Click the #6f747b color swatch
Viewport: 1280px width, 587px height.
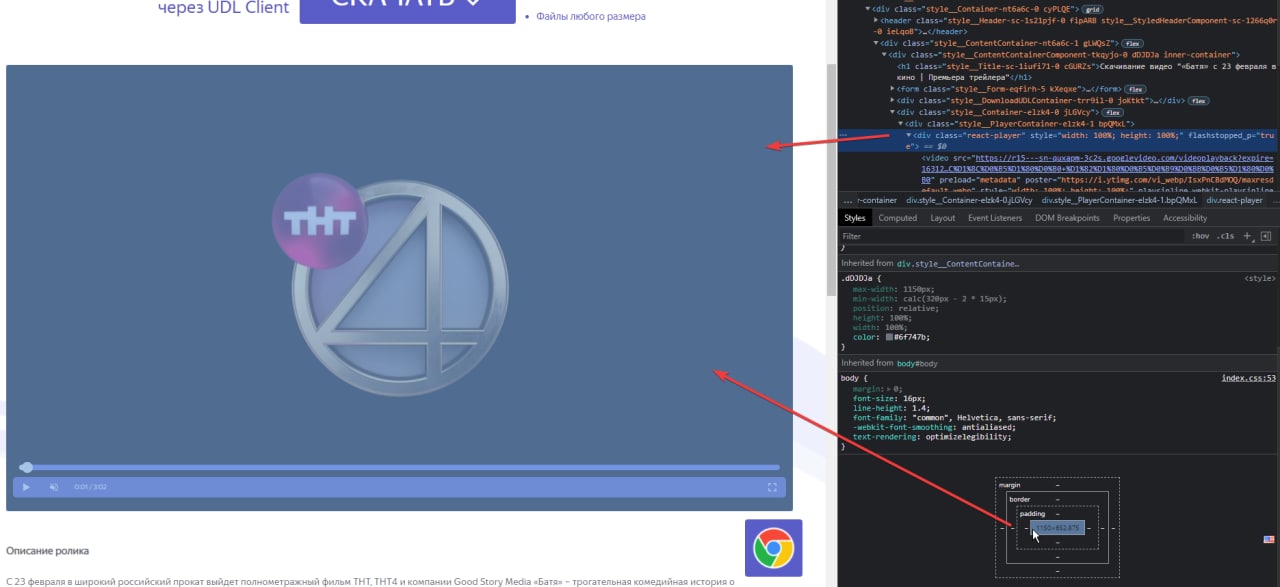click(889, 337)
